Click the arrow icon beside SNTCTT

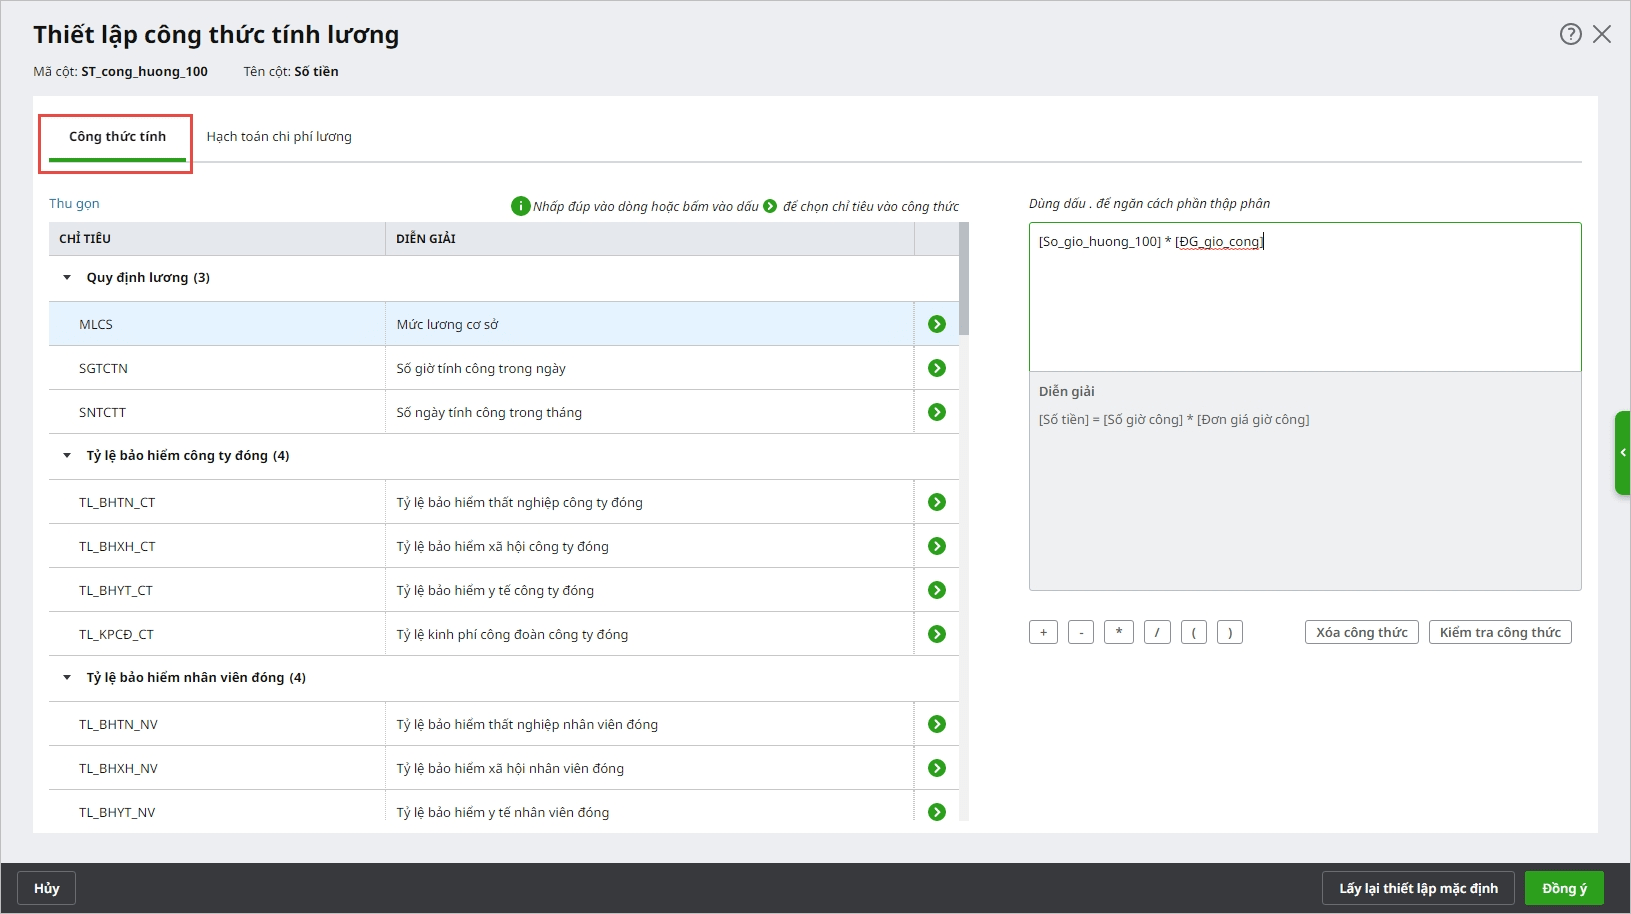(936, 412)
